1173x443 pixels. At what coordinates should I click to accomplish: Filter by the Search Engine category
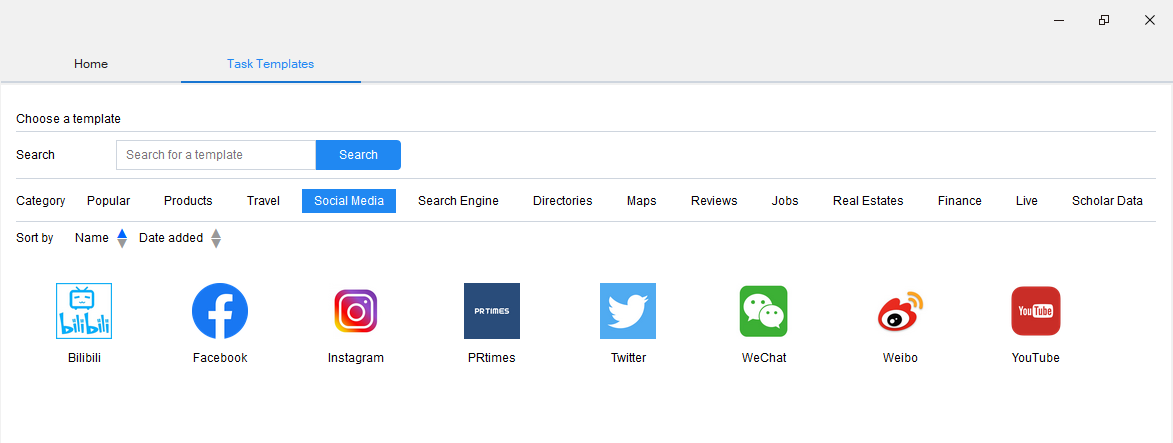tap(458, 201)
